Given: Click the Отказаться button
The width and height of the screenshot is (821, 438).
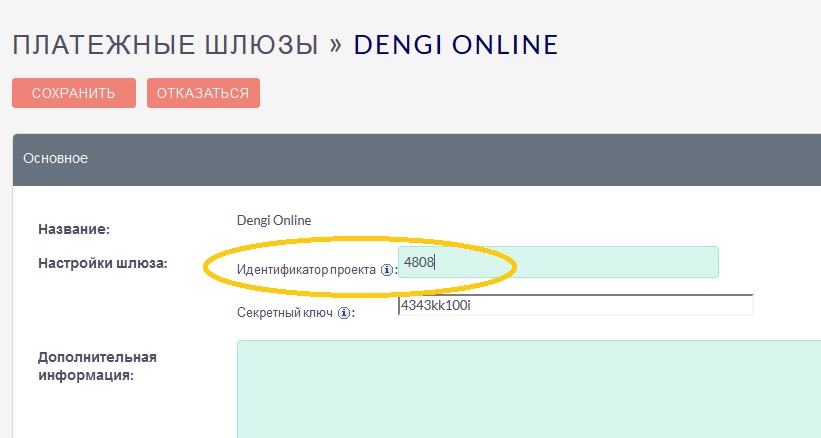Looking at the screenshot, I should click(203, 93).
